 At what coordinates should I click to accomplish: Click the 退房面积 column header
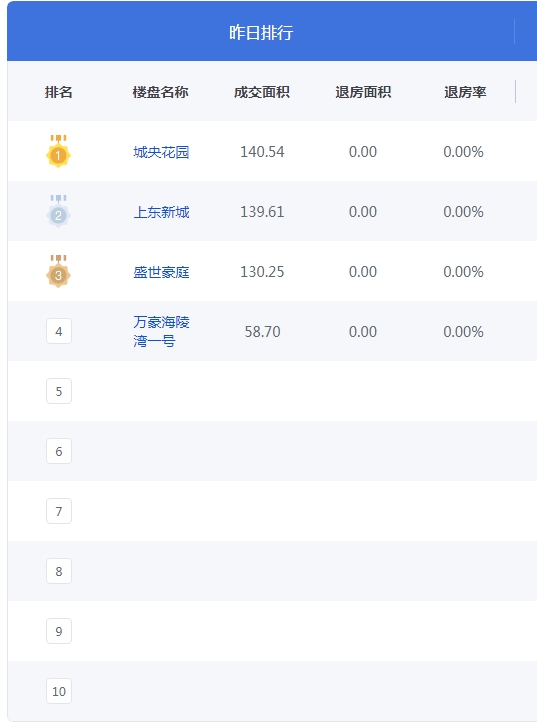click(x=363, y=92)
